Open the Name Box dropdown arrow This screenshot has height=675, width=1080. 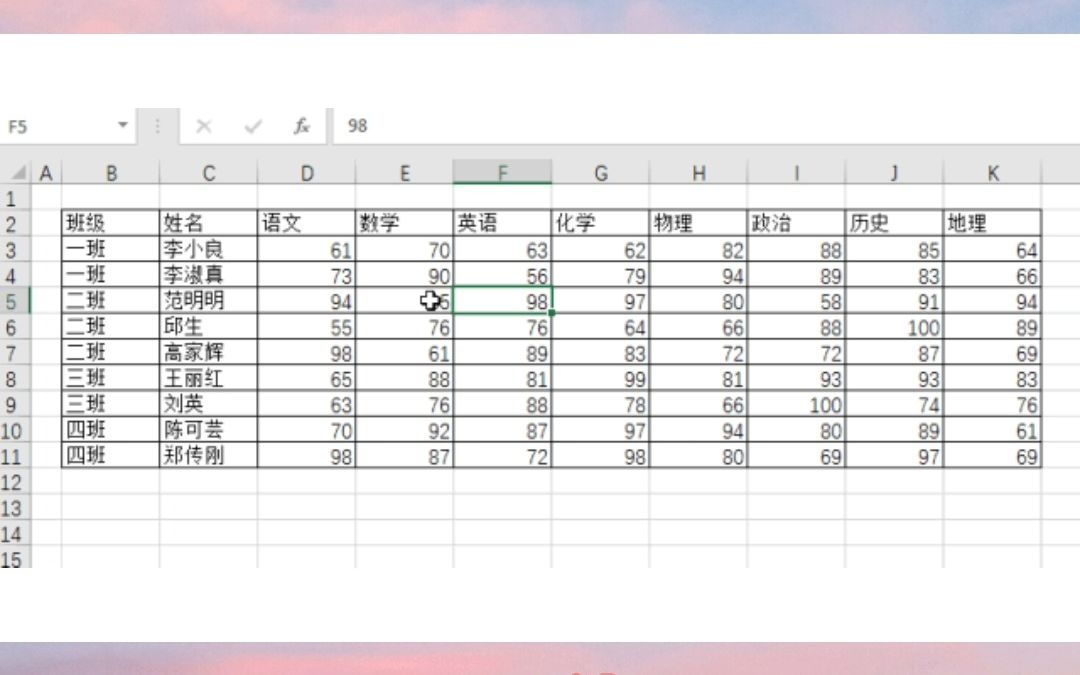(122, 126)
